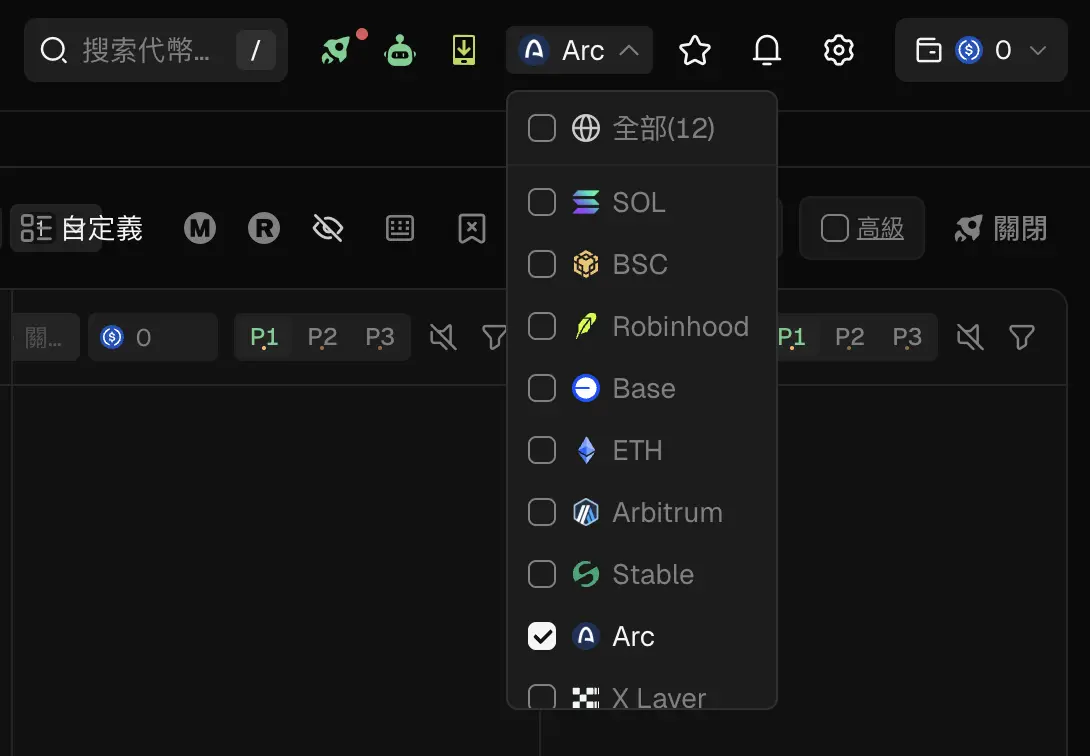Expand the wallet balance dropdown chevron
Viewport: 1090px width, 756px height.
(x=1038, y=50)
